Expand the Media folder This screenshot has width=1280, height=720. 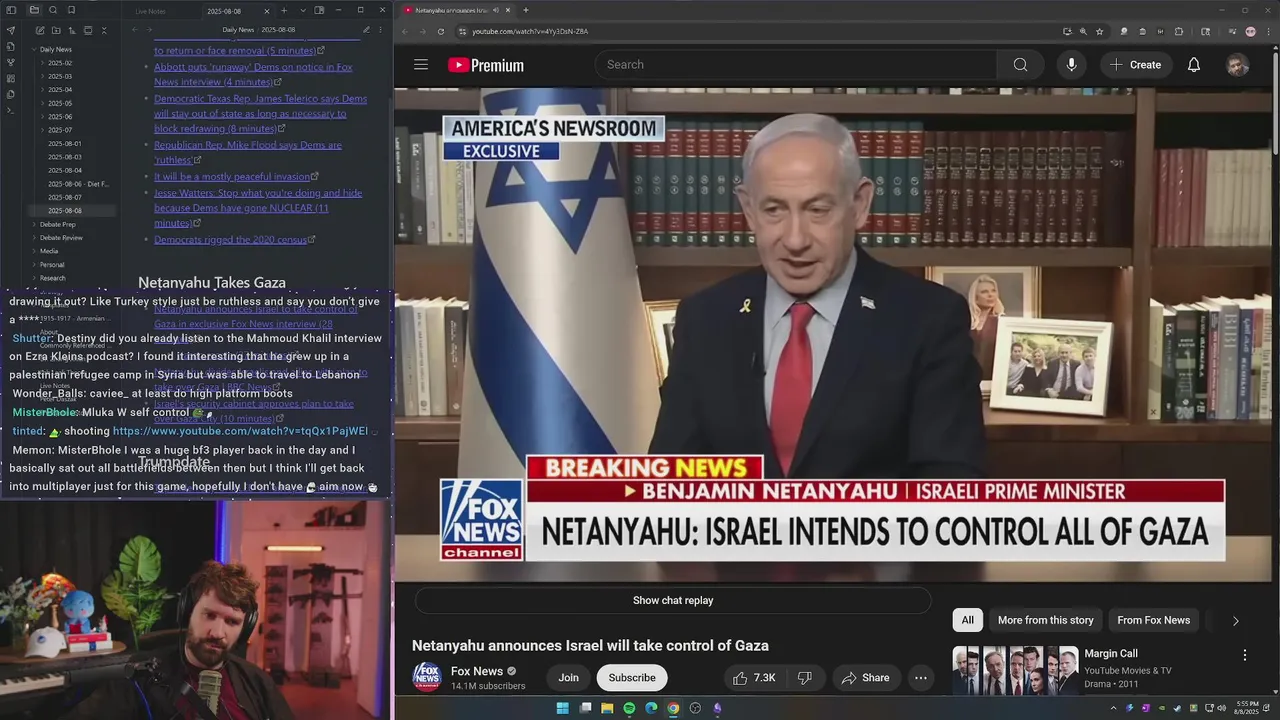[x=34, y=251]
